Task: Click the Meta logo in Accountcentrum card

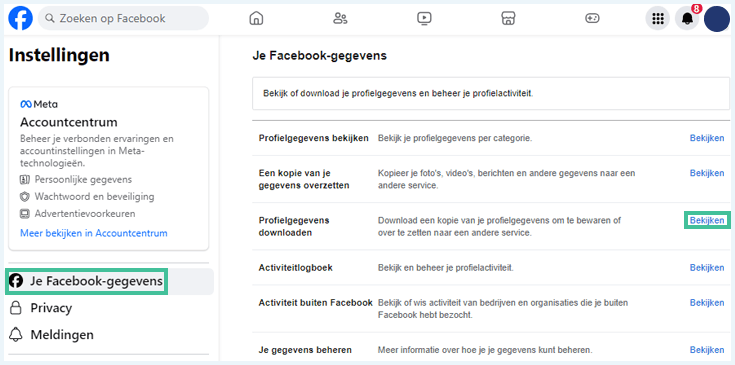Action: (x=39, y=104)
